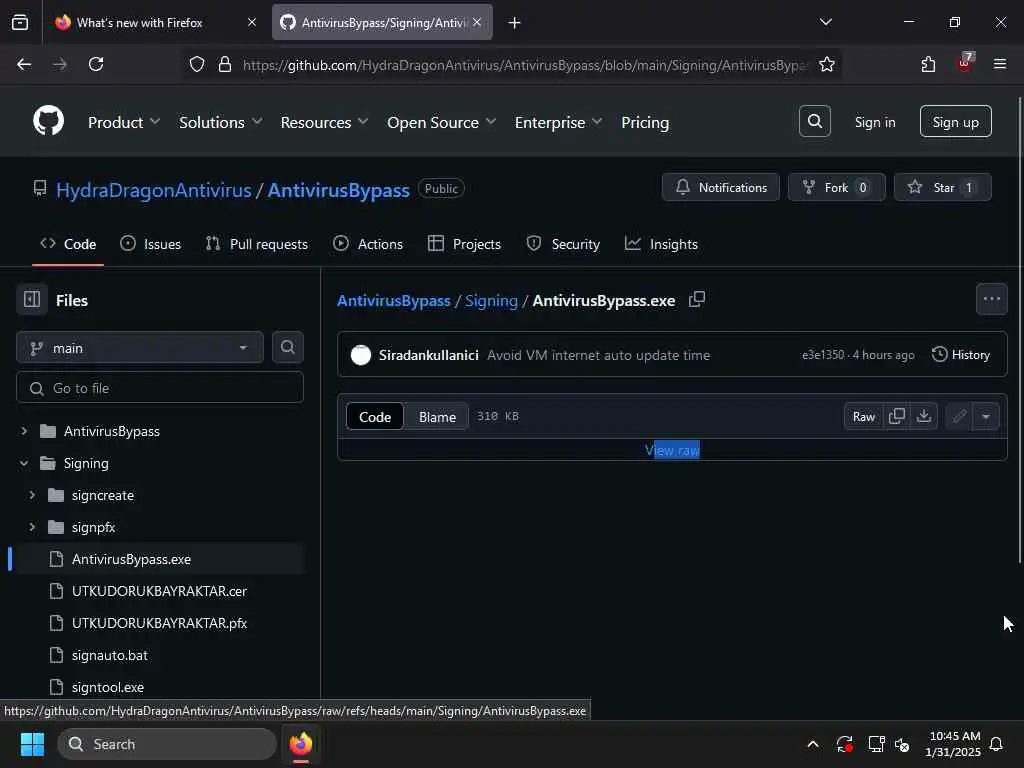Expand the Open Source menu
Viewport: 1024px width, 768px height.
point(441,122)
